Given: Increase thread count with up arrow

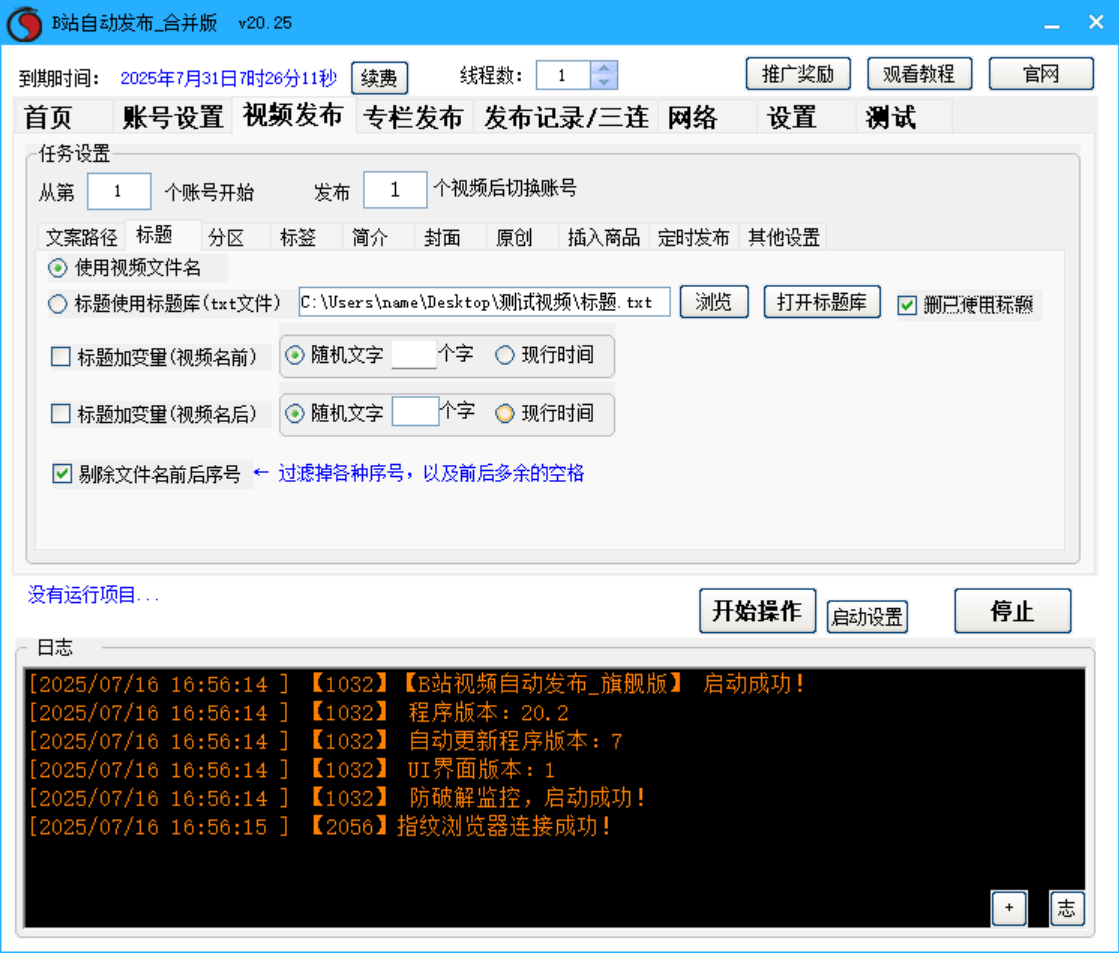Looking at the screenshot, I should point(604,68).
